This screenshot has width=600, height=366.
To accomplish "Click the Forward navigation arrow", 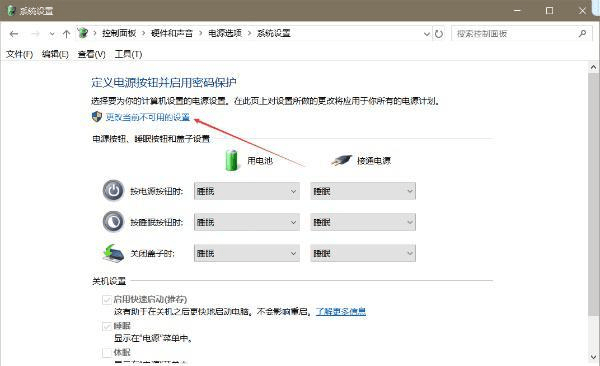I will [35, 34].
